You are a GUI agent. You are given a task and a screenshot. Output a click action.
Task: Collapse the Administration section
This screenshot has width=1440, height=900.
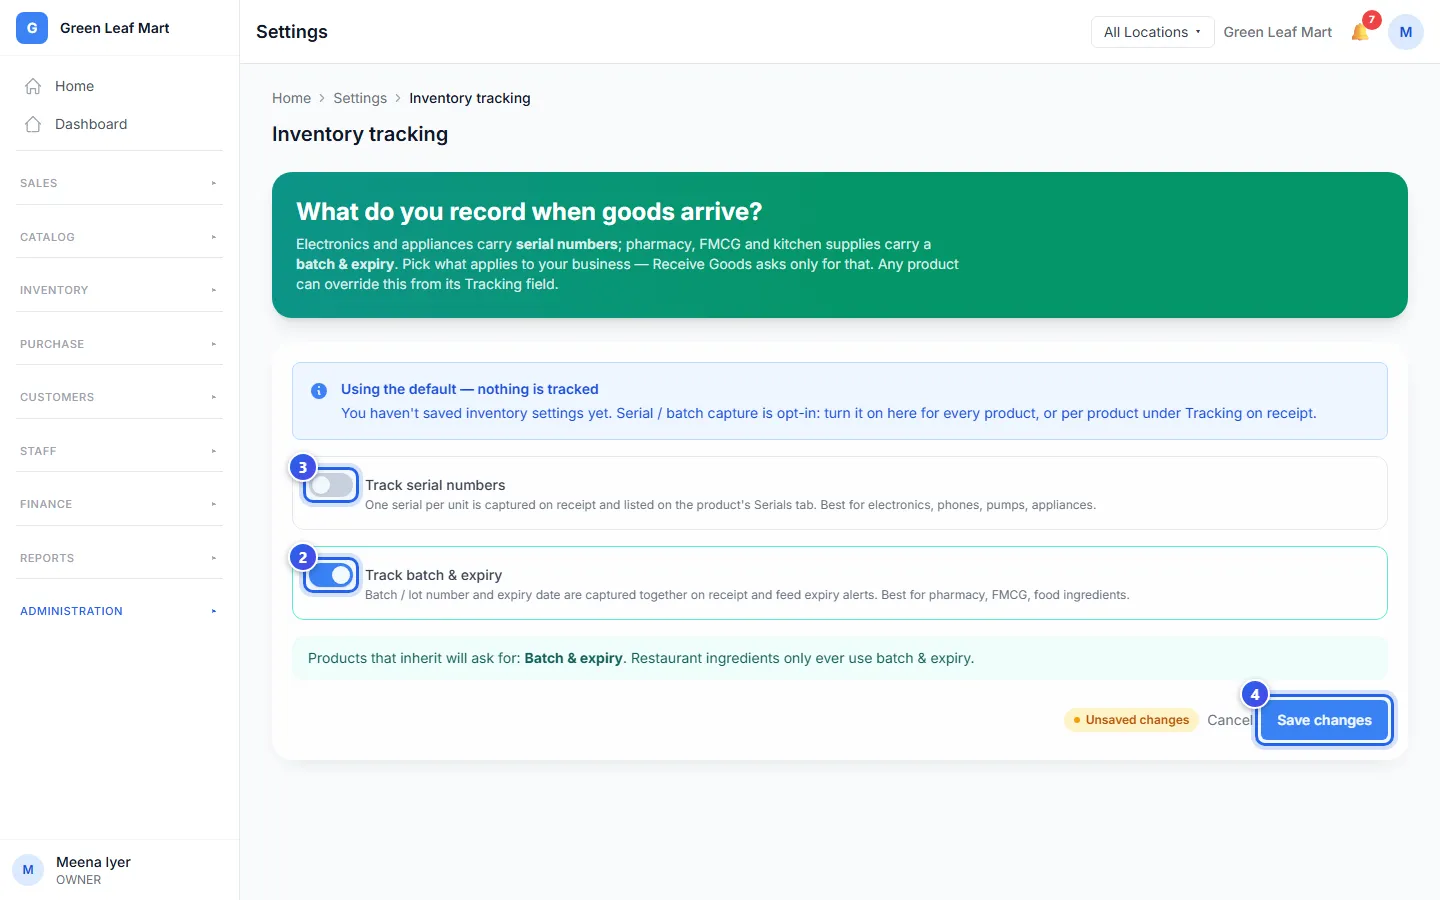(x=120, y=611)
